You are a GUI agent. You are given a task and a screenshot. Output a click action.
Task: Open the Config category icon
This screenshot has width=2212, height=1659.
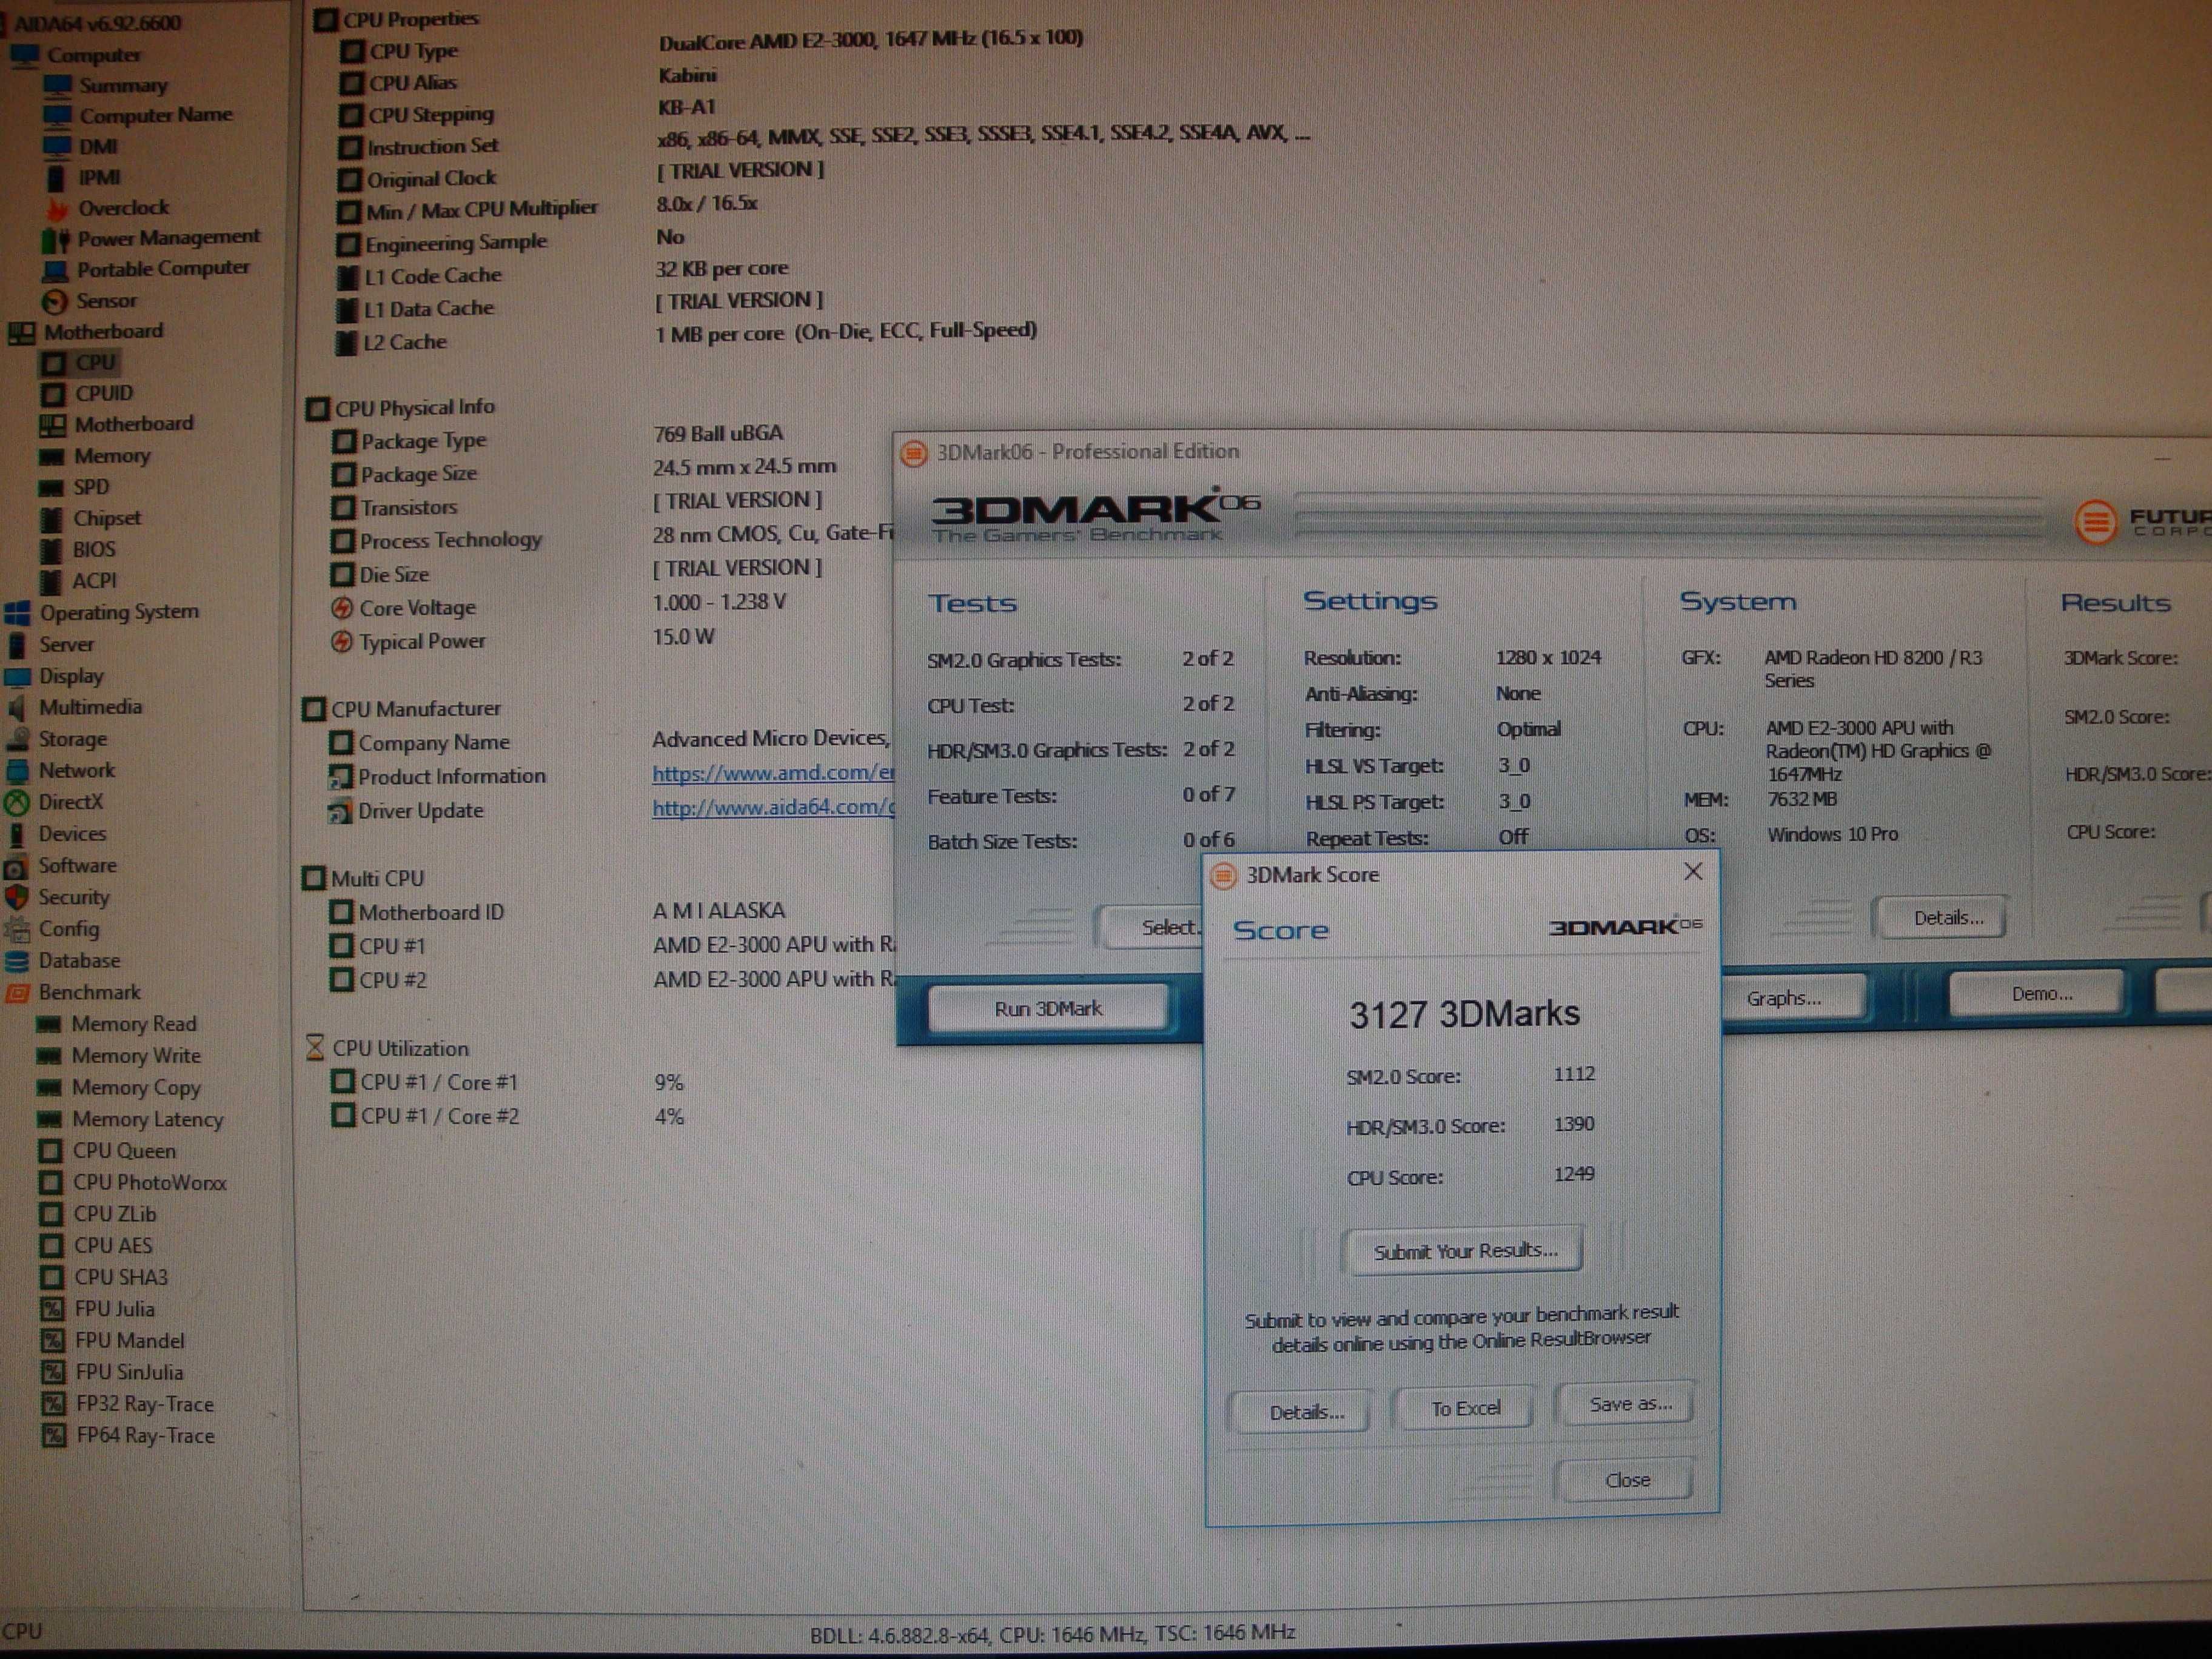pyautogui.click(x=17, y=929)
